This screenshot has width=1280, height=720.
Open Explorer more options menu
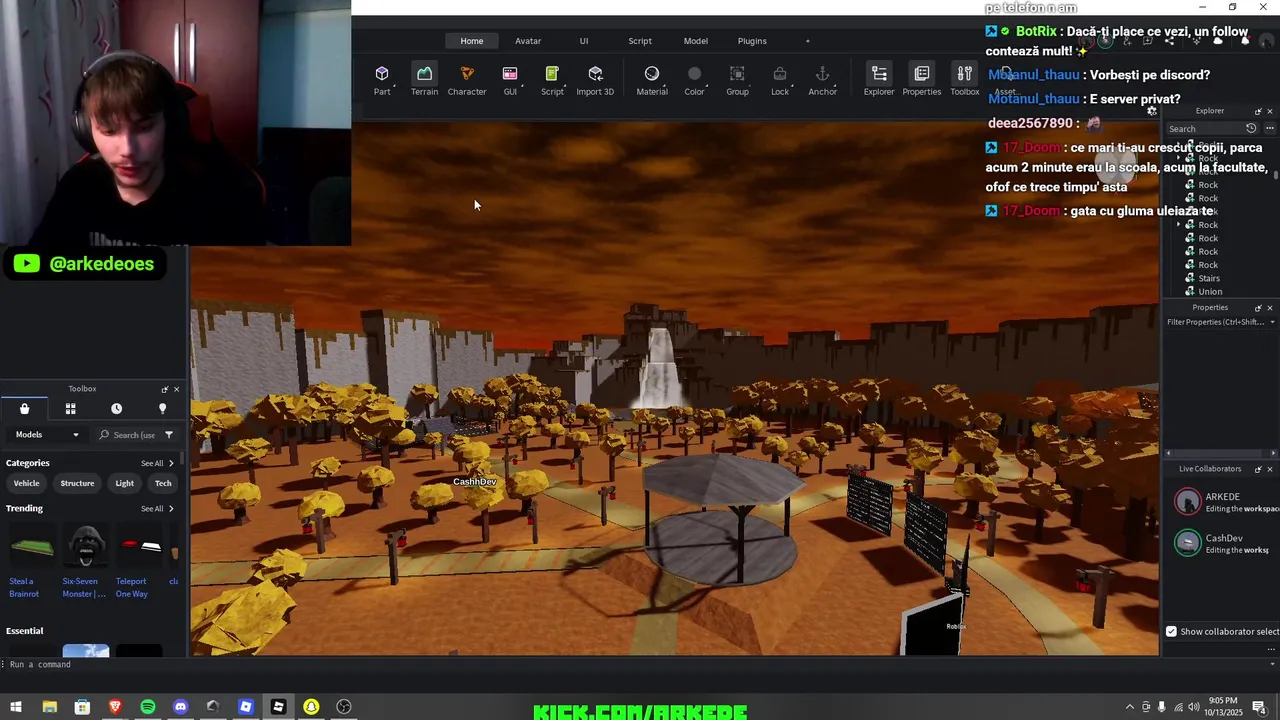point(1270,128)
